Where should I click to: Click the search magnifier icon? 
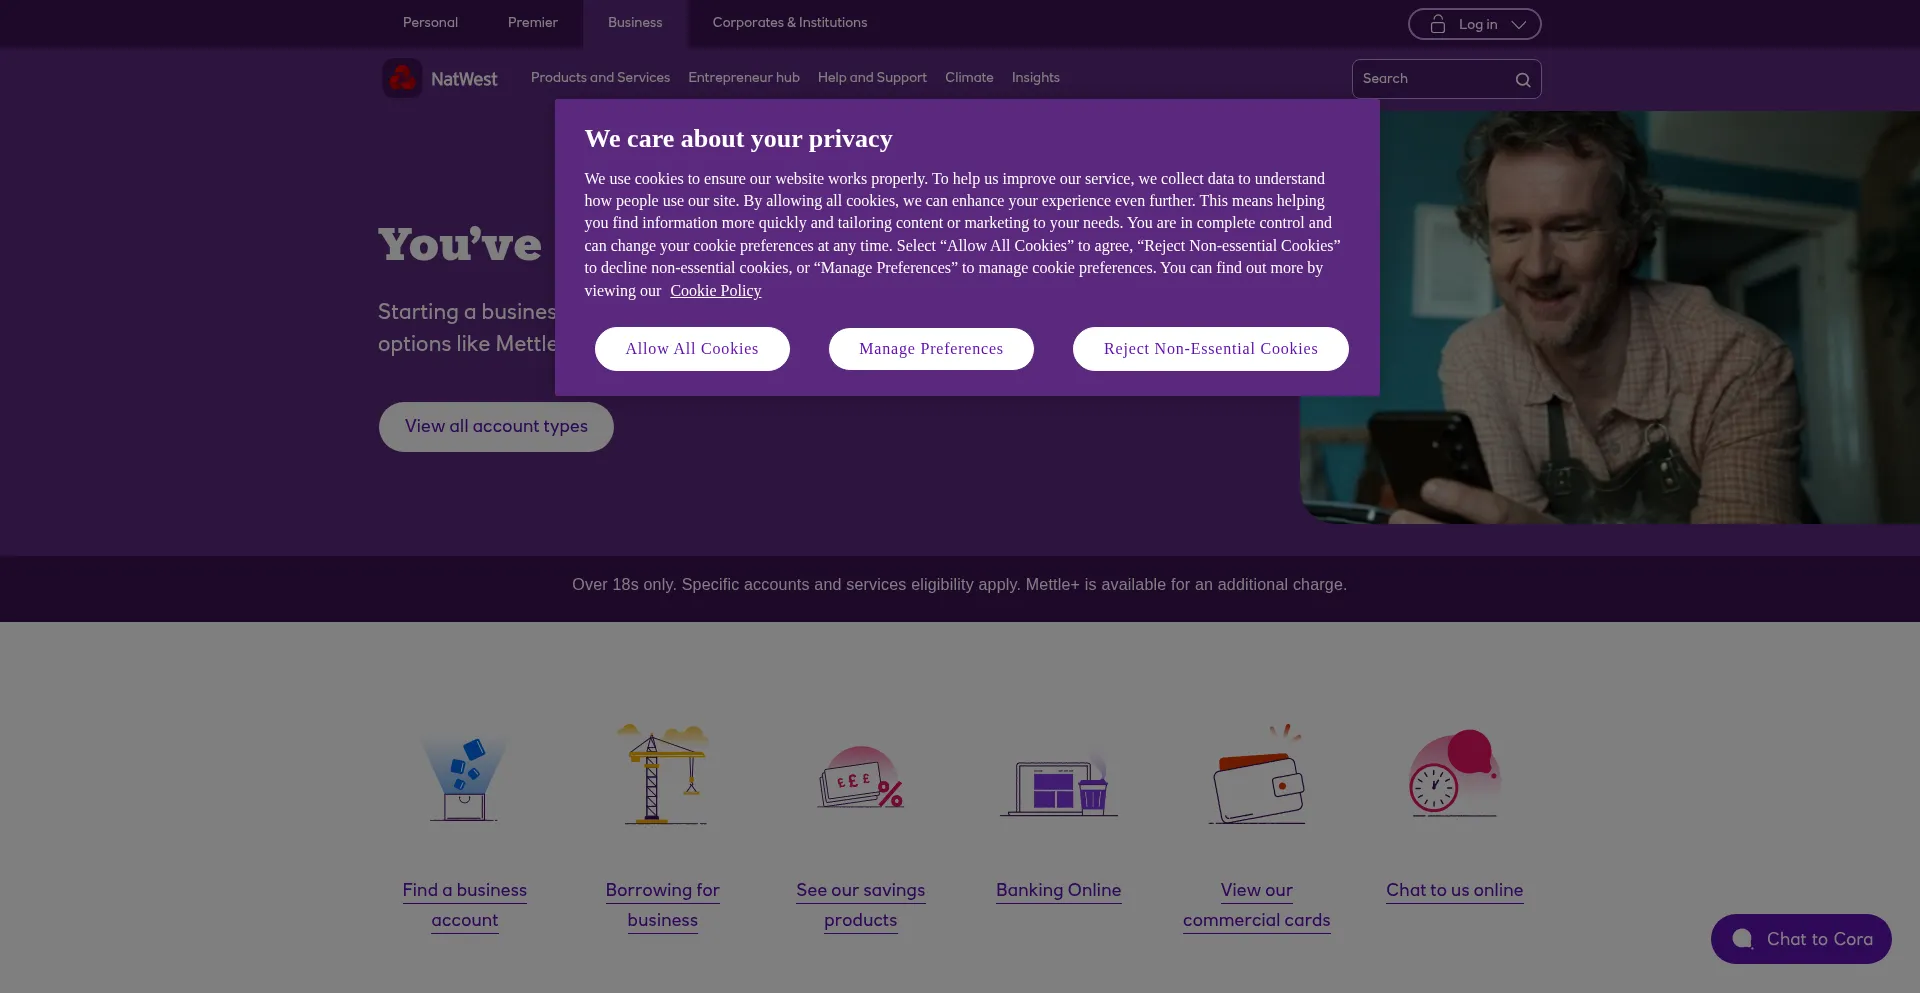[1523, 80]
